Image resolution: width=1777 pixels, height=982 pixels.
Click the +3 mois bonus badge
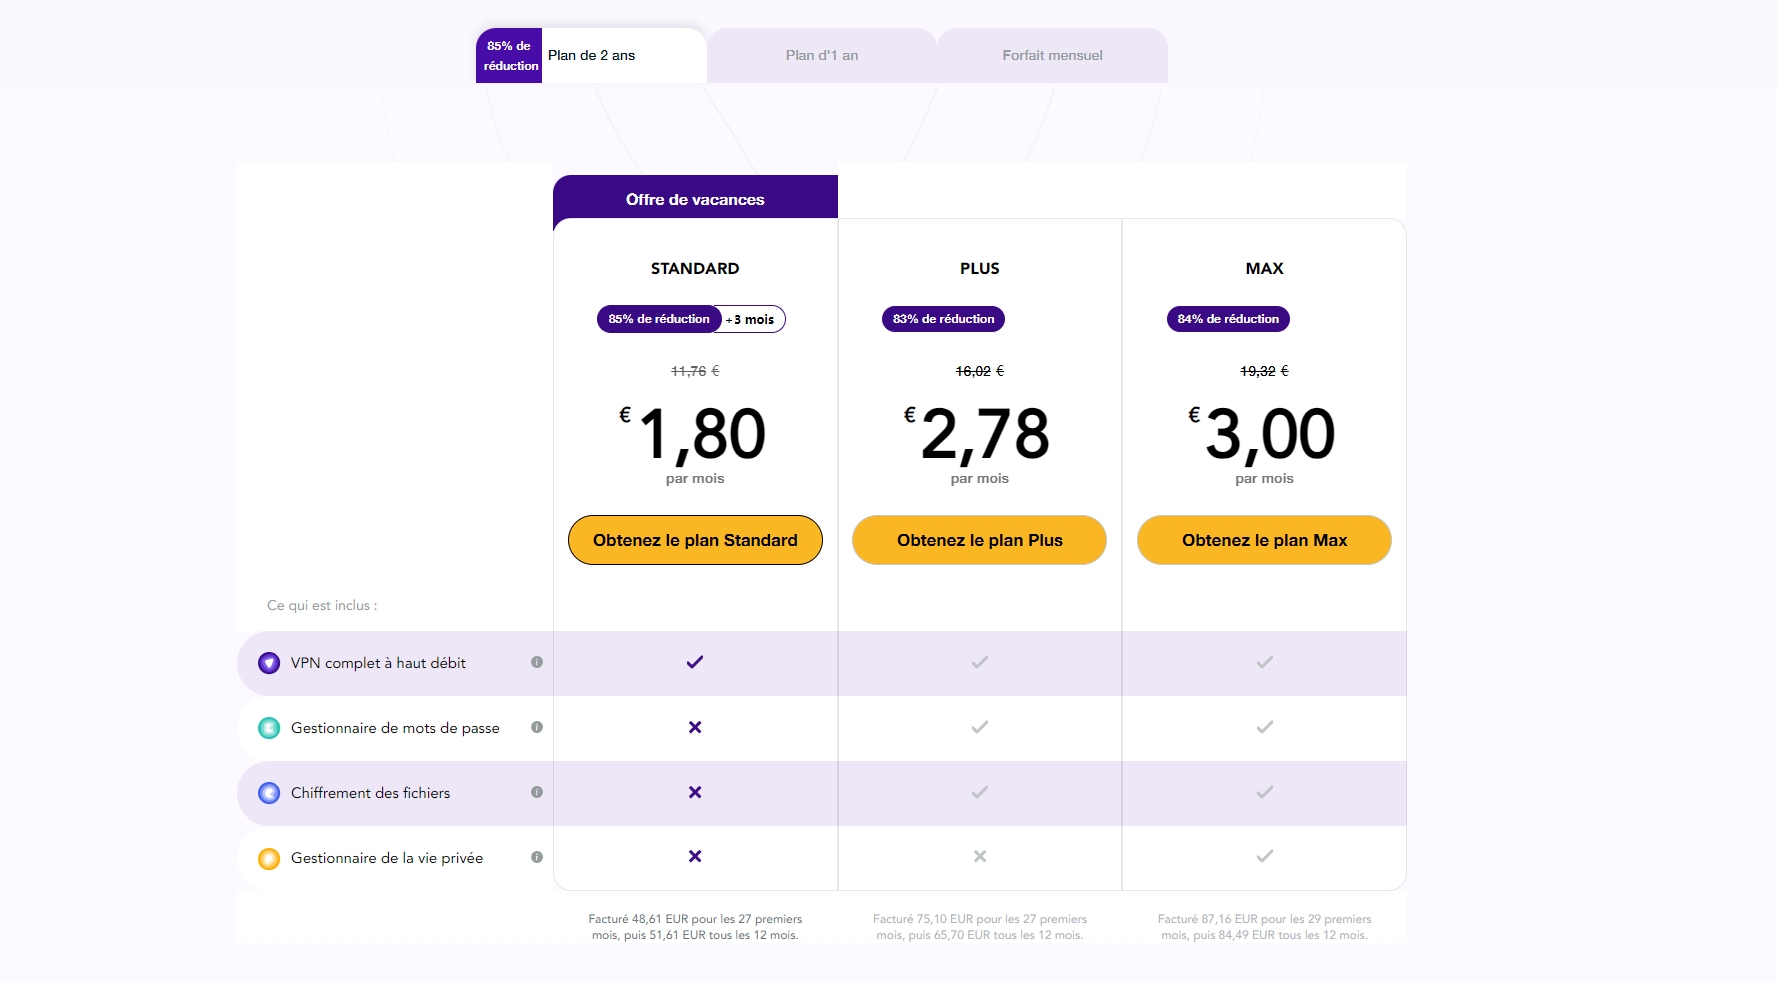click(x=752, y=320)
